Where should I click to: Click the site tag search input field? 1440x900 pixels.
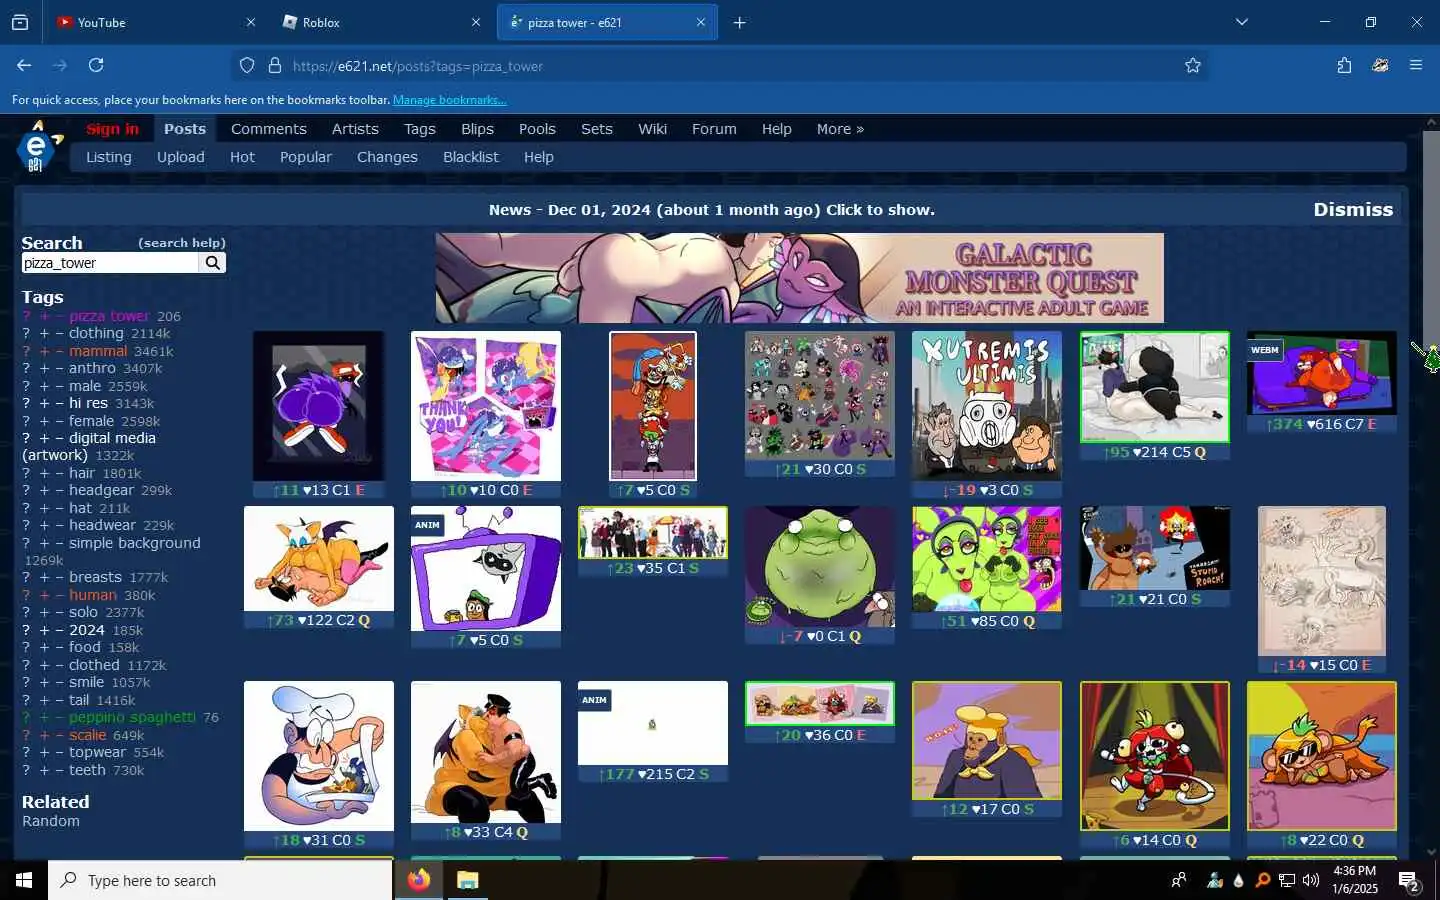pyautogui.click(x=110, y=263)
